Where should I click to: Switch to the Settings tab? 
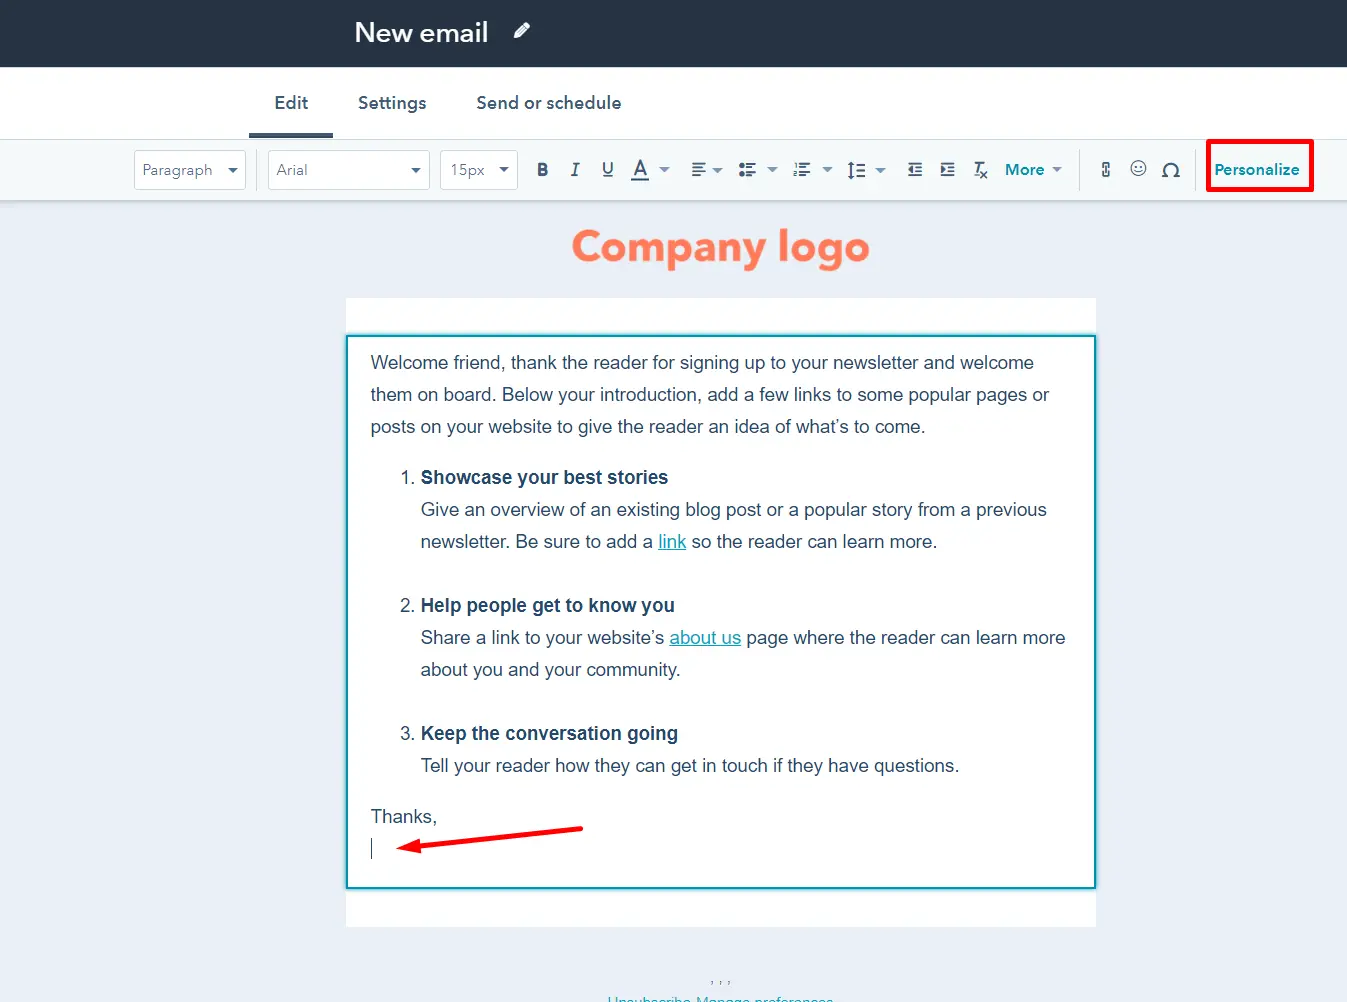(391, 103)
